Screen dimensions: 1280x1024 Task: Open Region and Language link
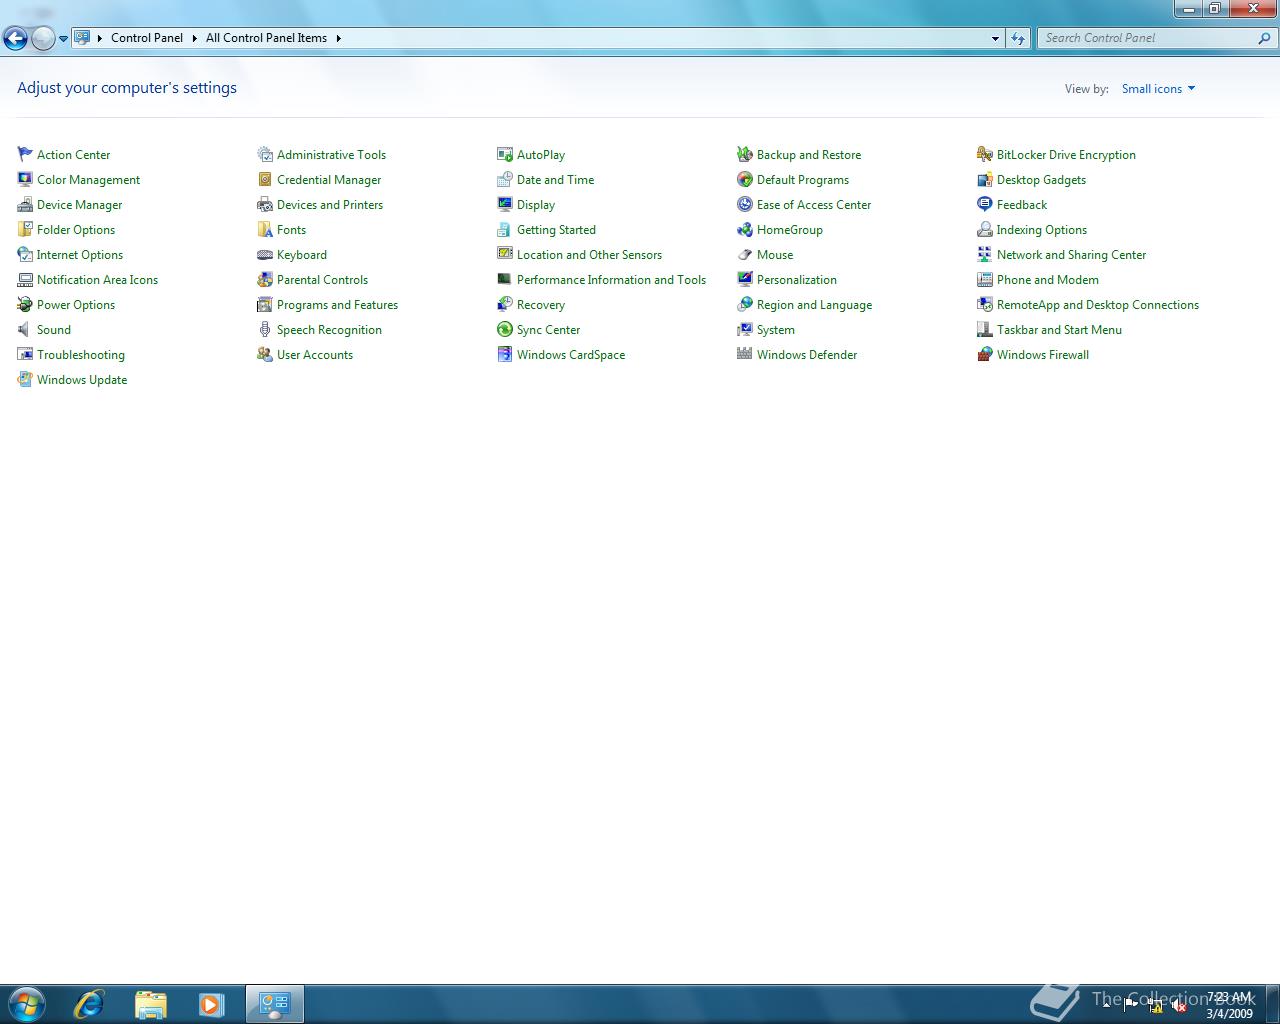(814, 305)
